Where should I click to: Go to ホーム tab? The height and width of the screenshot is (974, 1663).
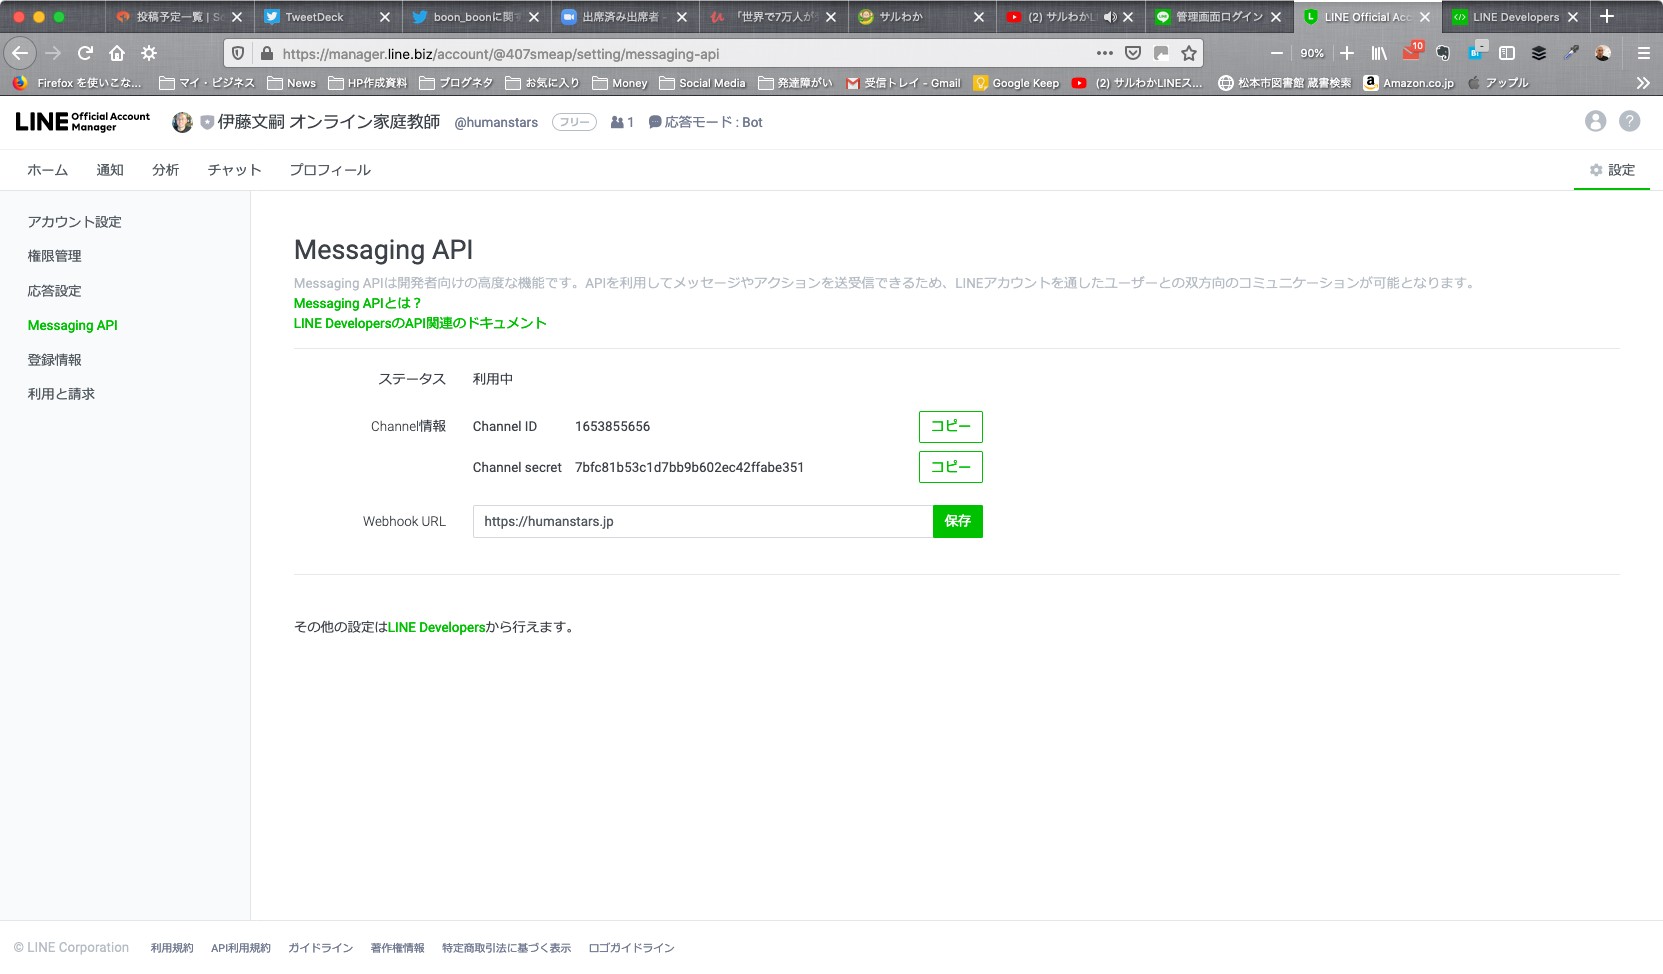(x=47, y=170)
